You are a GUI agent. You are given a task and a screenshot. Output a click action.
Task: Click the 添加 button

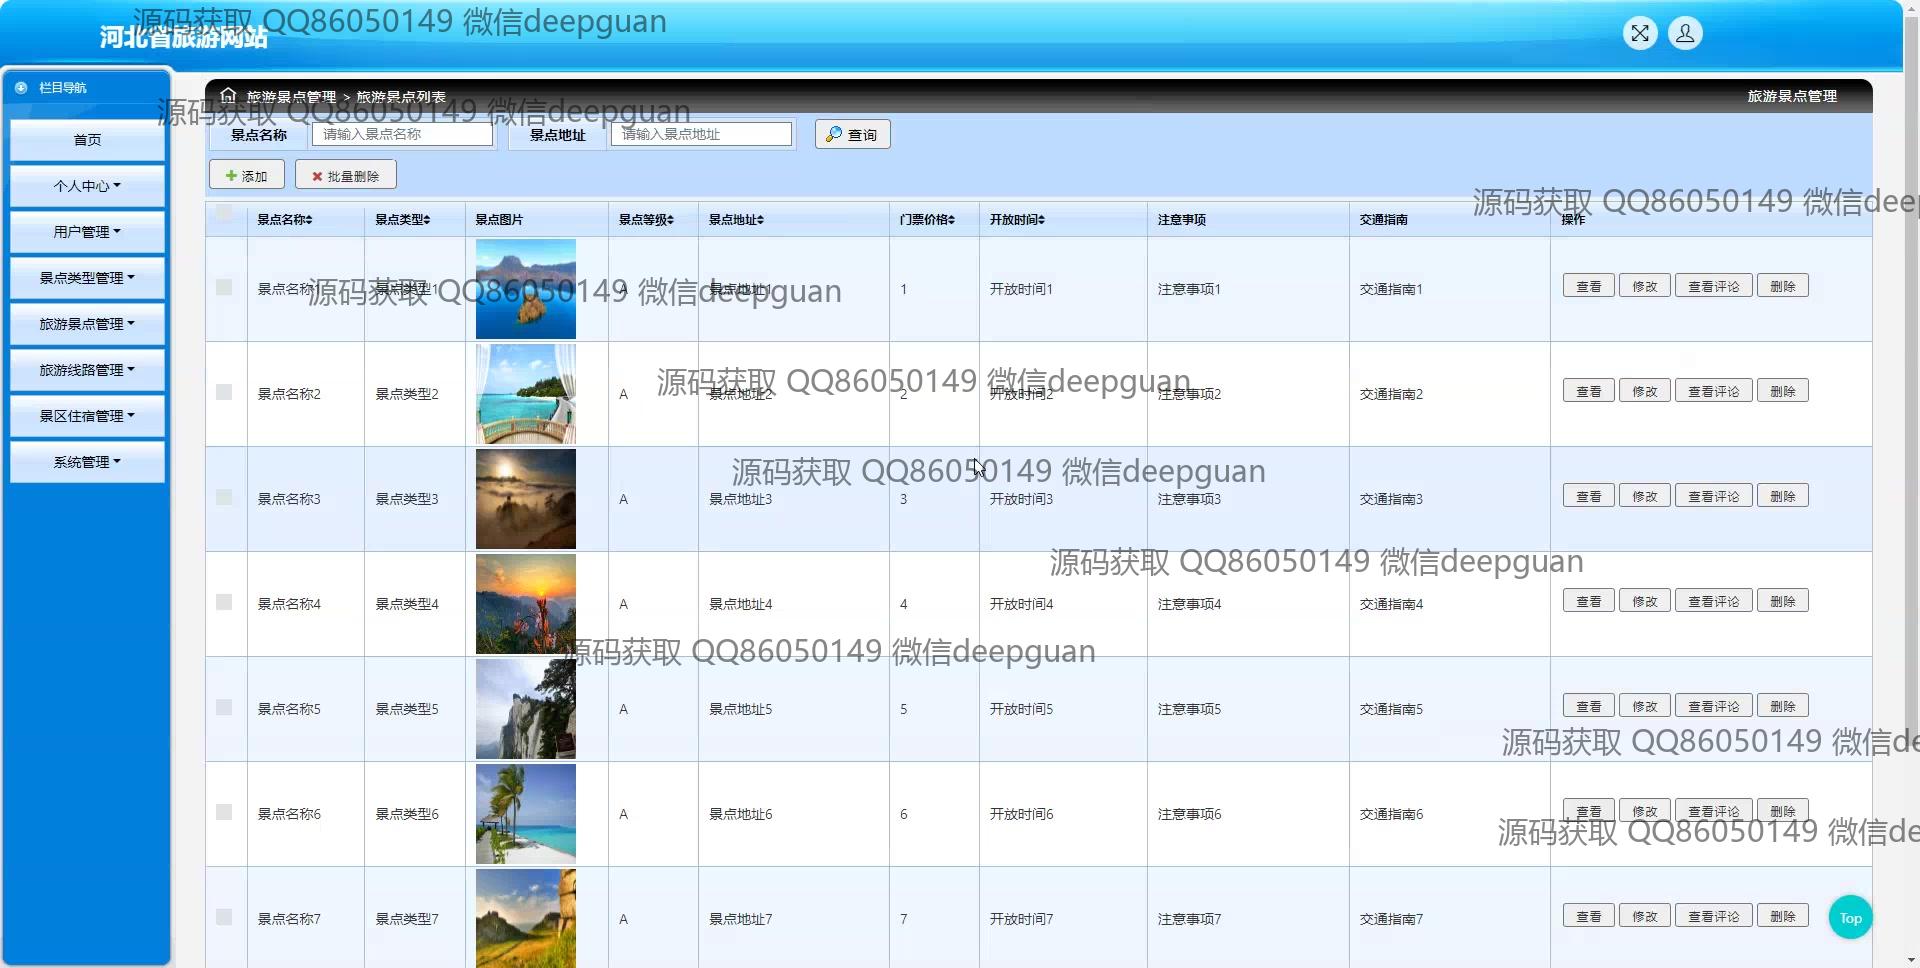(x=246, y=176)
